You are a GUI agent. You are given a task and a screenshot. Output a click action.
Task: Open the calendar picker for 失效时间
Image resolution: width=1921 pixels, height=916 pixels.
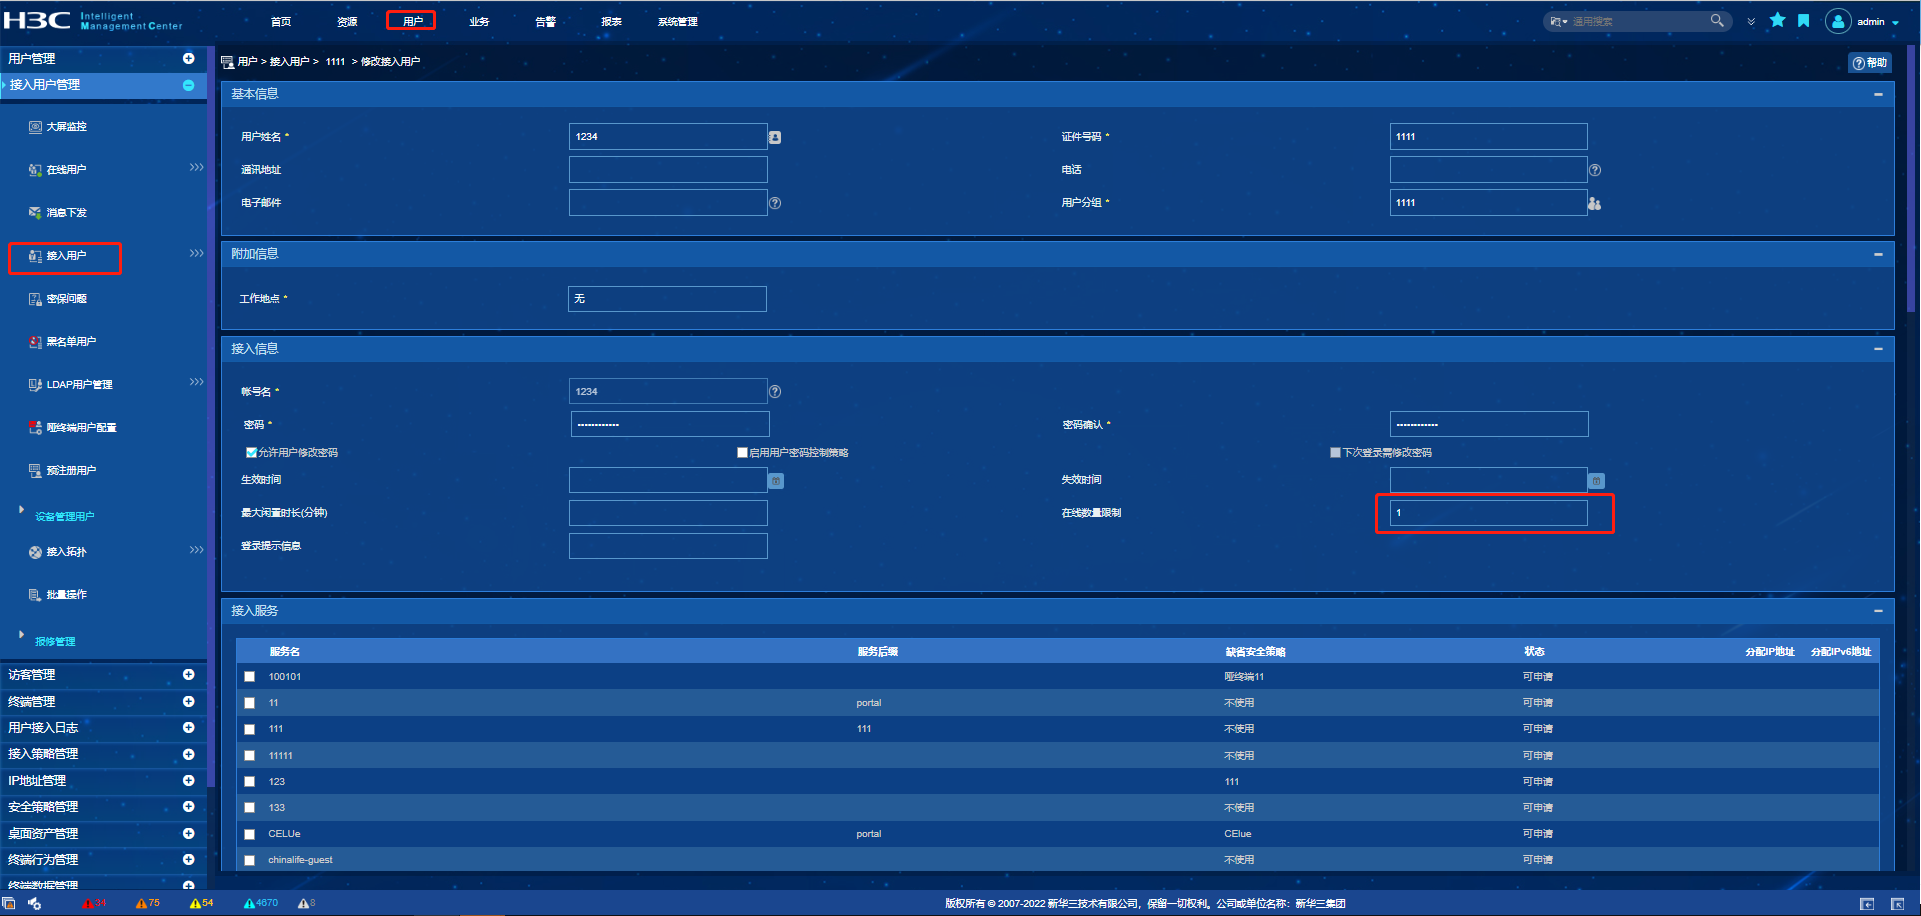pos(1597,481)
